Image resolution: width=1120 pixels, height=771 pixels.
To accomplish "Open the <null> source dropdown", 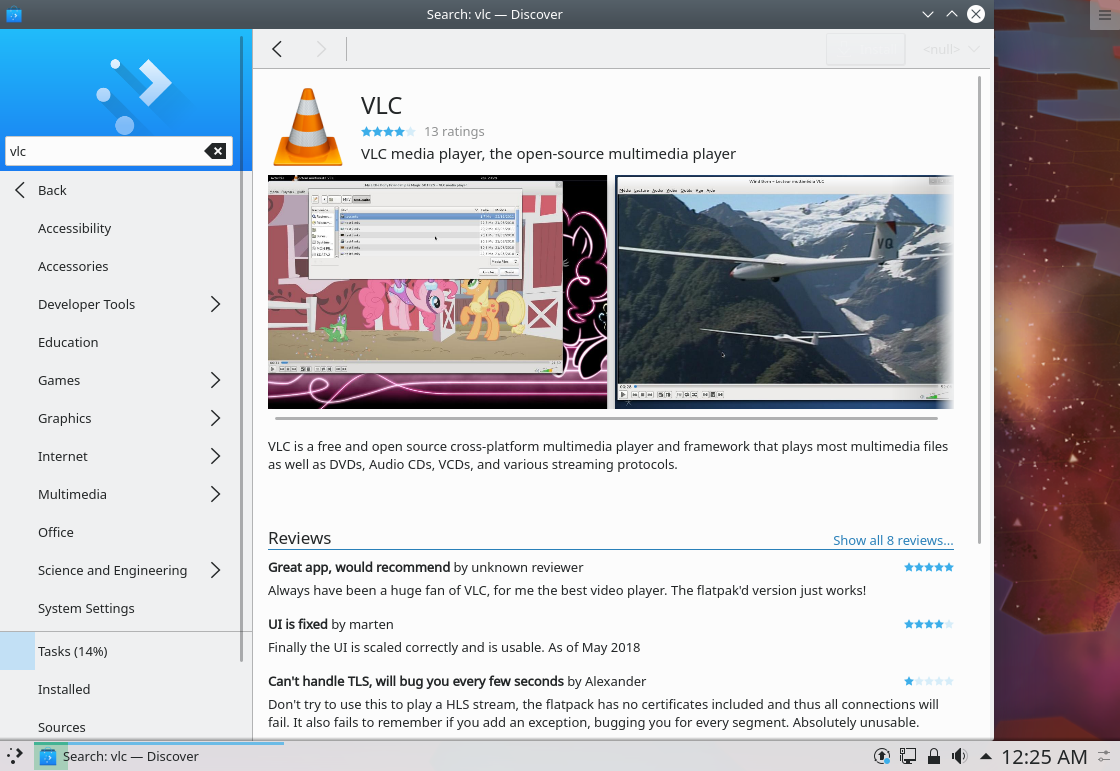I will point(951,49).
